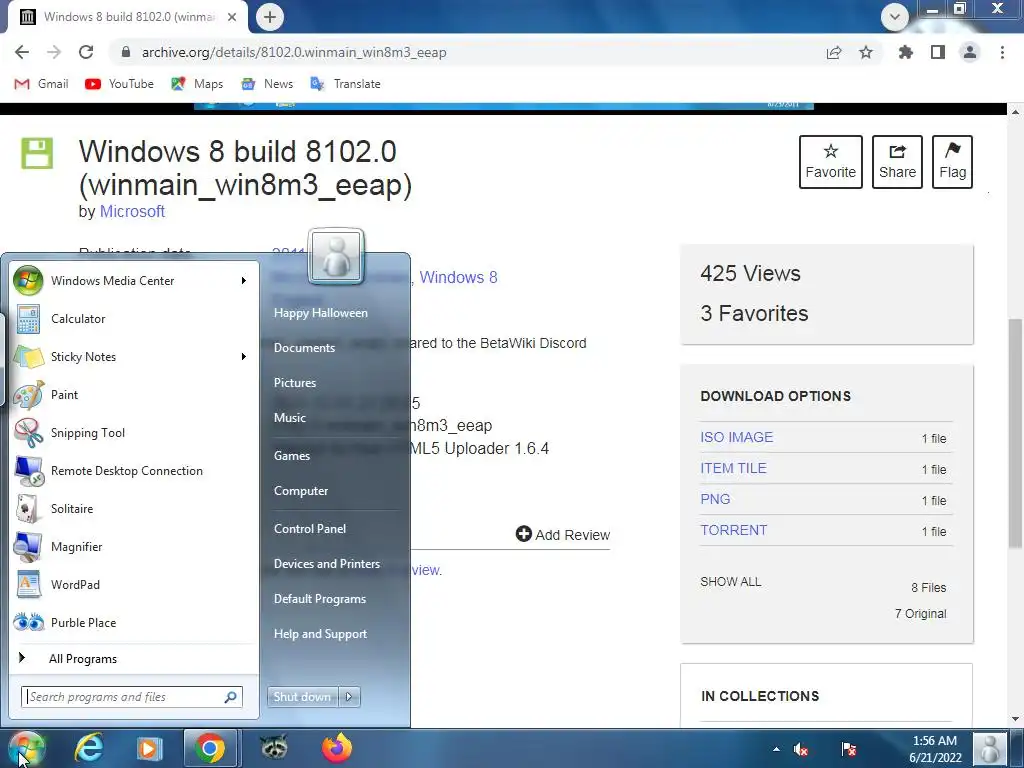The width and height of the screenshot is (1024, 768).
Task: Expand Sticky Notes jump list arrow
Action: (x=244, y=357)
